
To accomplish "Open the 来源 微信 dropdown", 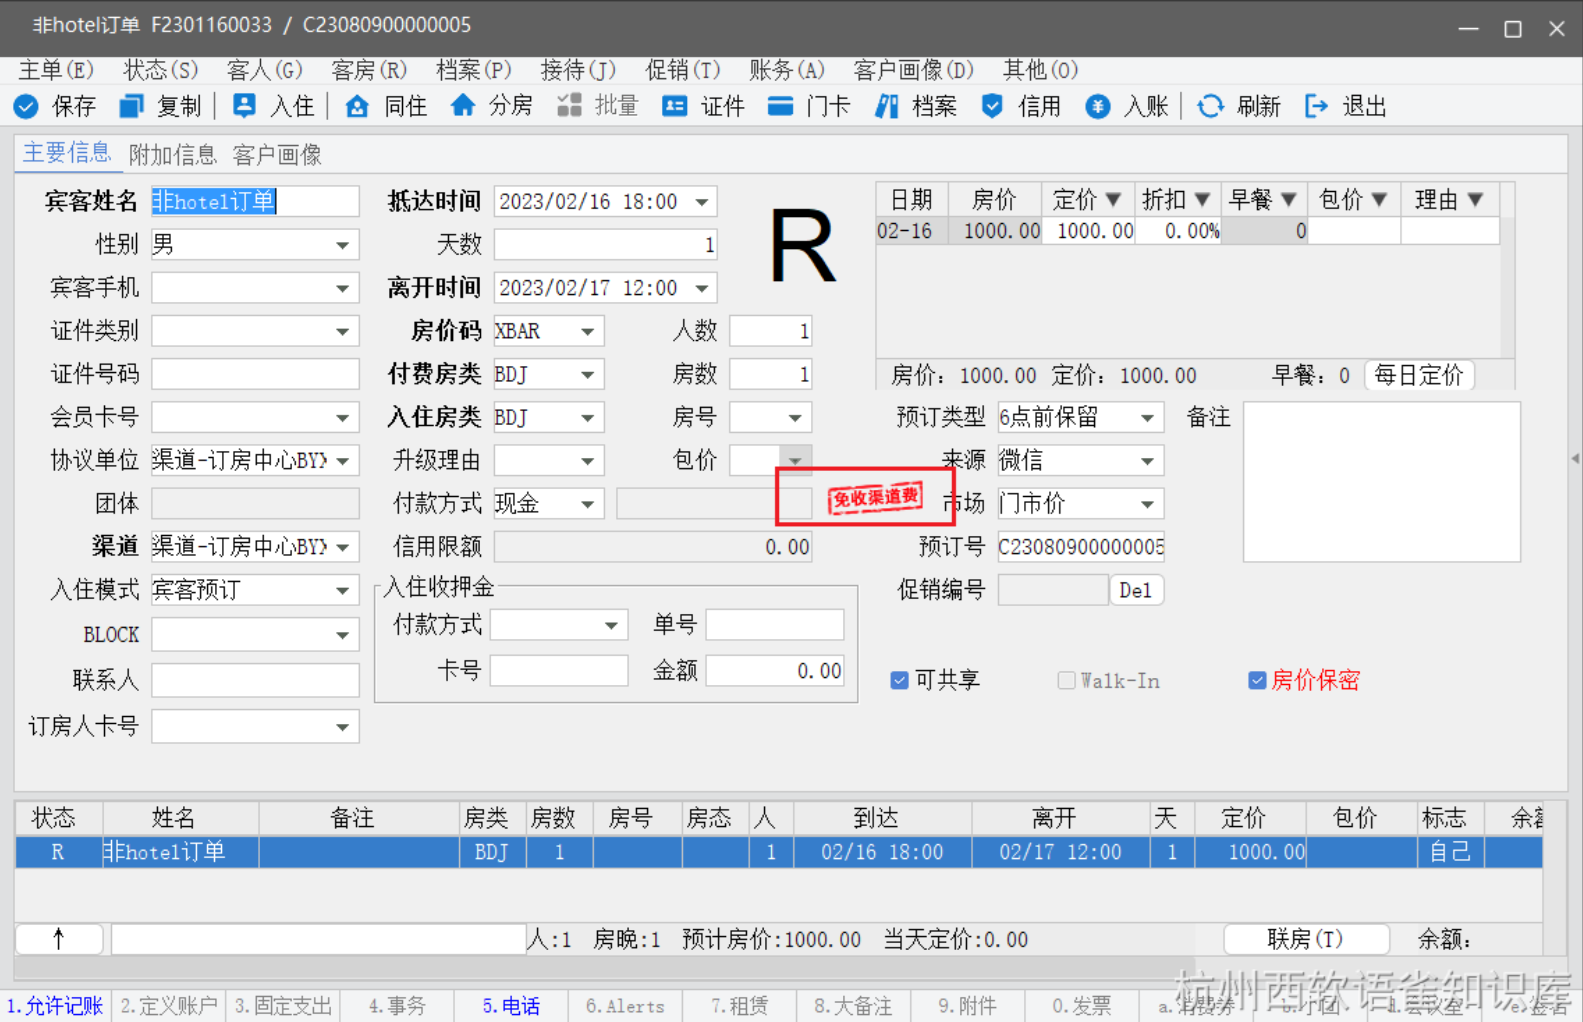I will tap(1148, 461).
